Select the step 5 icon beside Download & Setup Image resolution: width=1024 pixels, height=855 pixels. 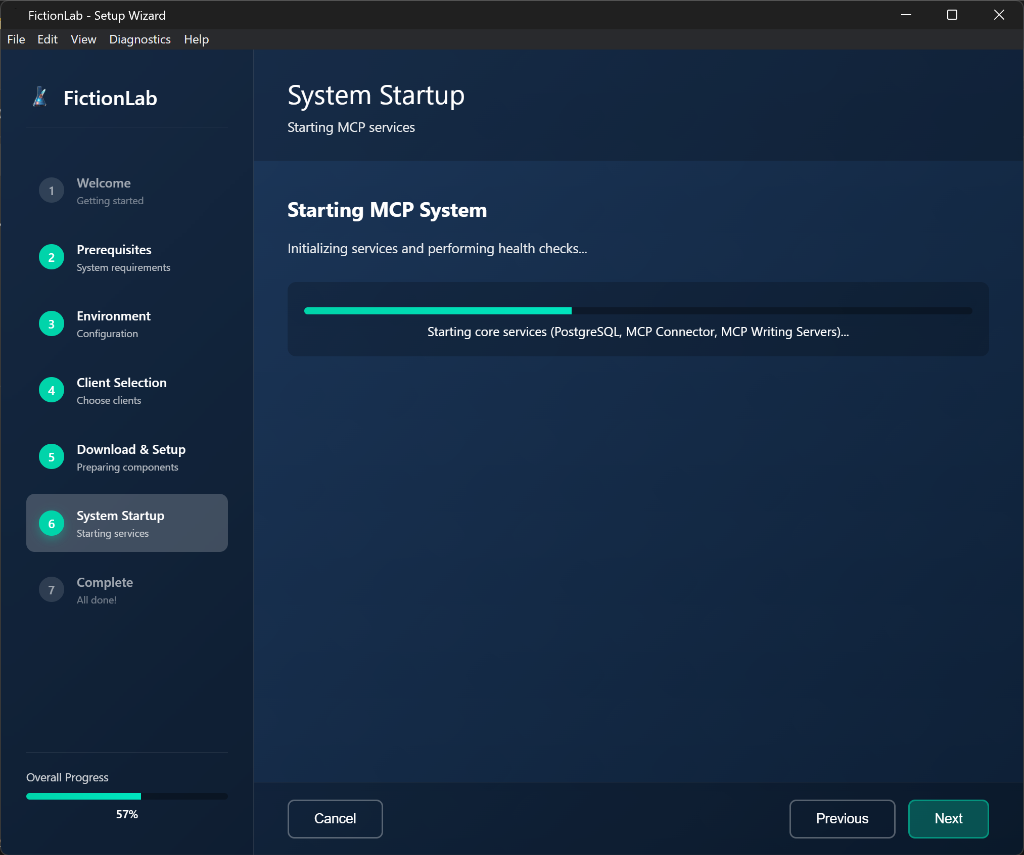click(x=51, y=456)
